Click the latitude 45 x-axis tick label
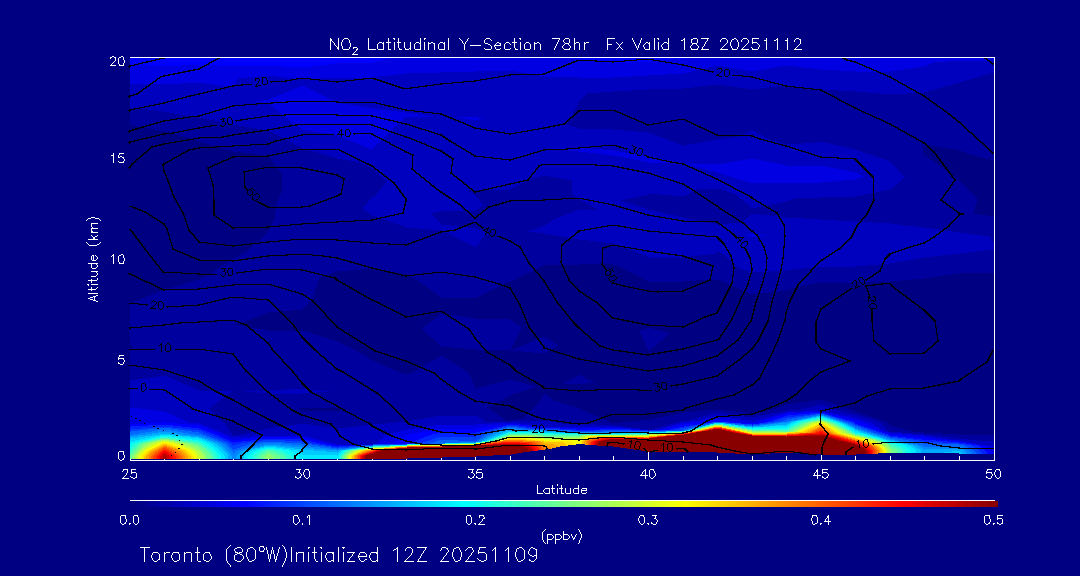Image resolution: width=1080 pixels, height=576 pixels. [x=821, y=473]
